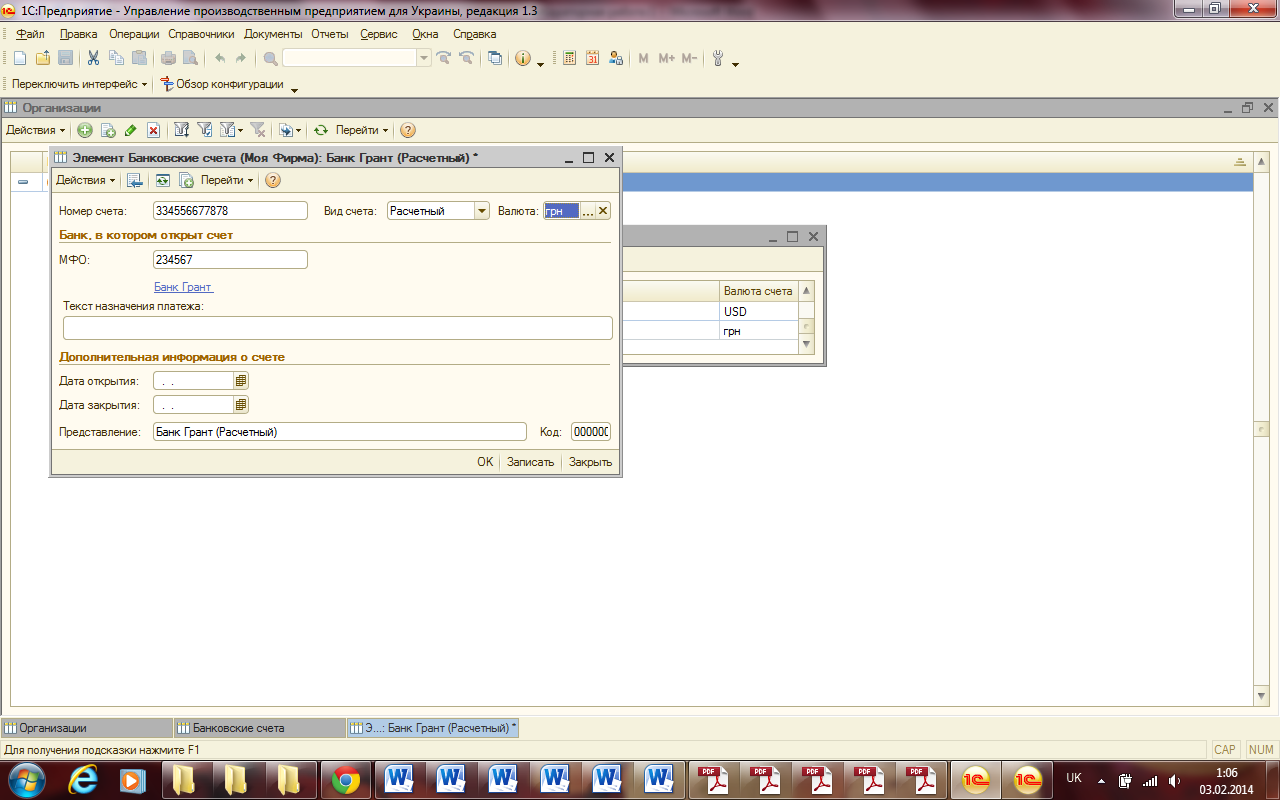The height and width of the screenshot is (800, 1280).
Task: Open the Документы menu
Action: point(273,34)
